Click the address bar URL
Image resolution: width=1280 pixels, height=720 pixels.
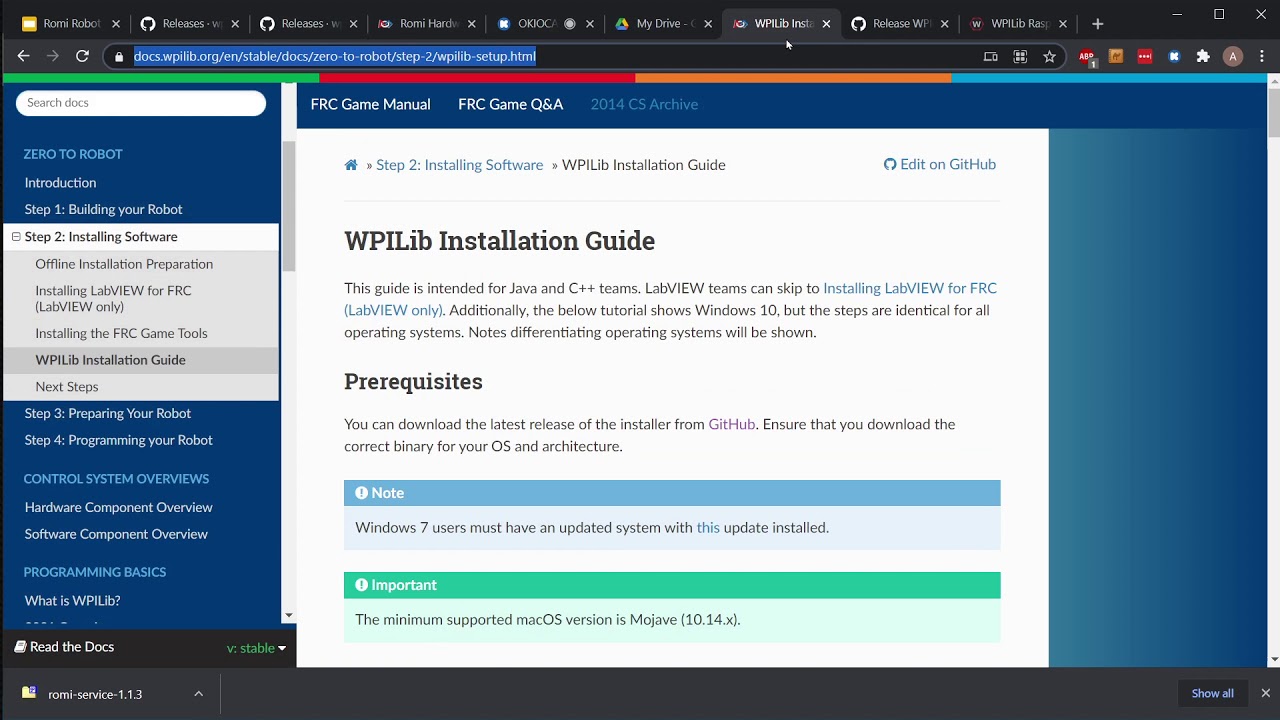click(x=335, y=56)
